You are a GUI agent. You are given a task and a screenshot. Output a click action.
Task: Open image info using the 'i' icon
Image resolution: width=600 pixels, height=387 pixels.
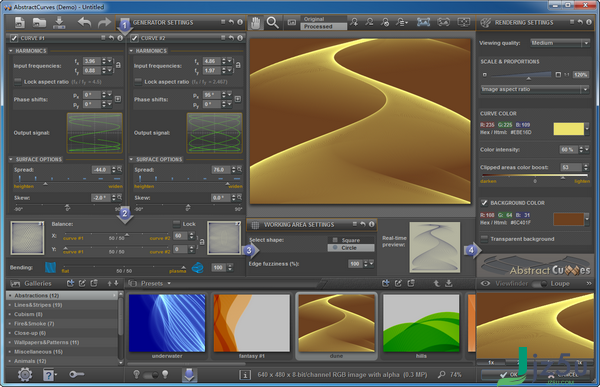pyautogui.click(x=245, y=375)
